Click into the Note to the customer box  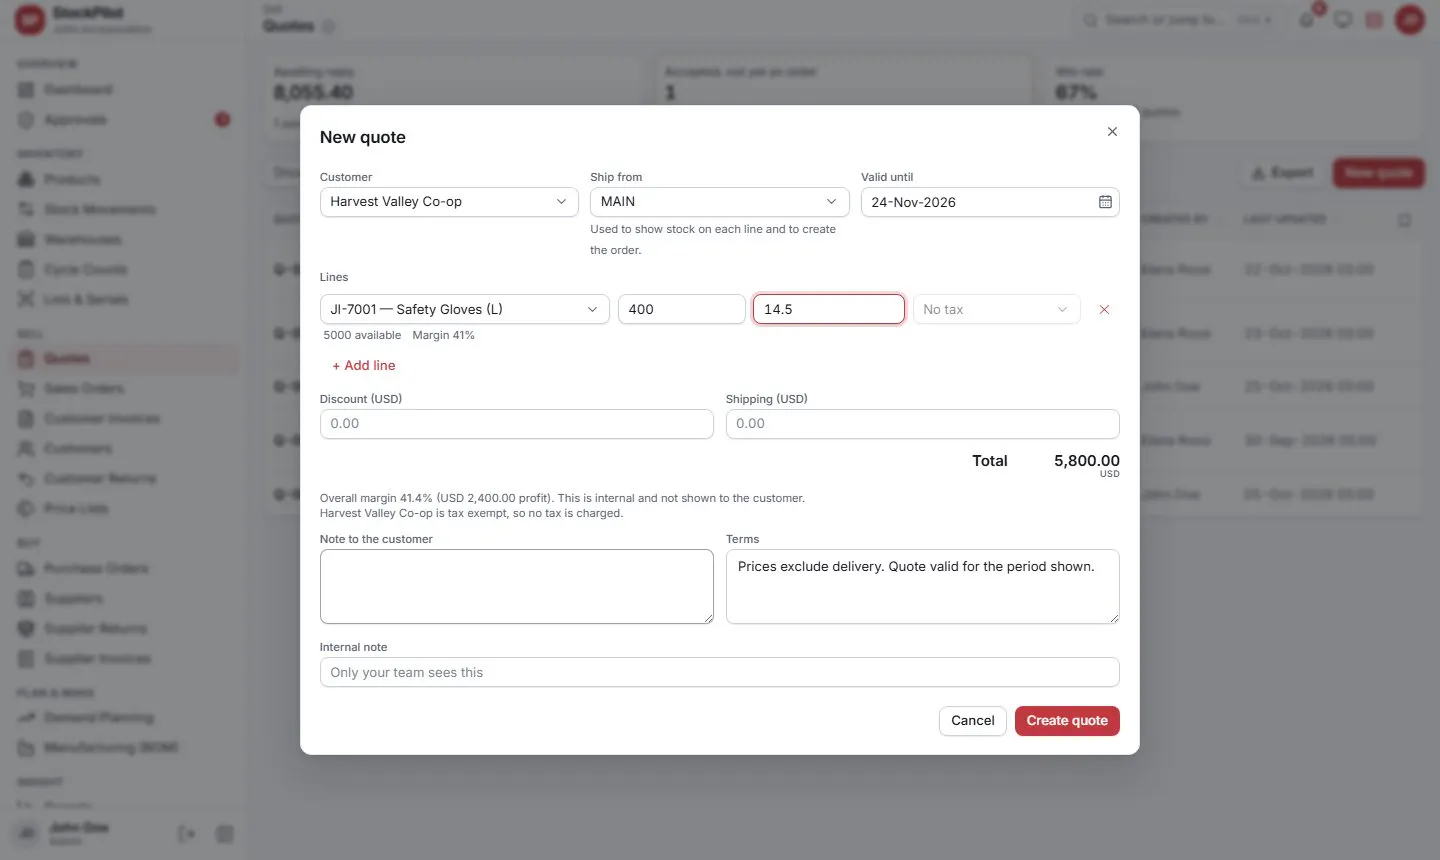pyautogui.click(x=516, y=586)
